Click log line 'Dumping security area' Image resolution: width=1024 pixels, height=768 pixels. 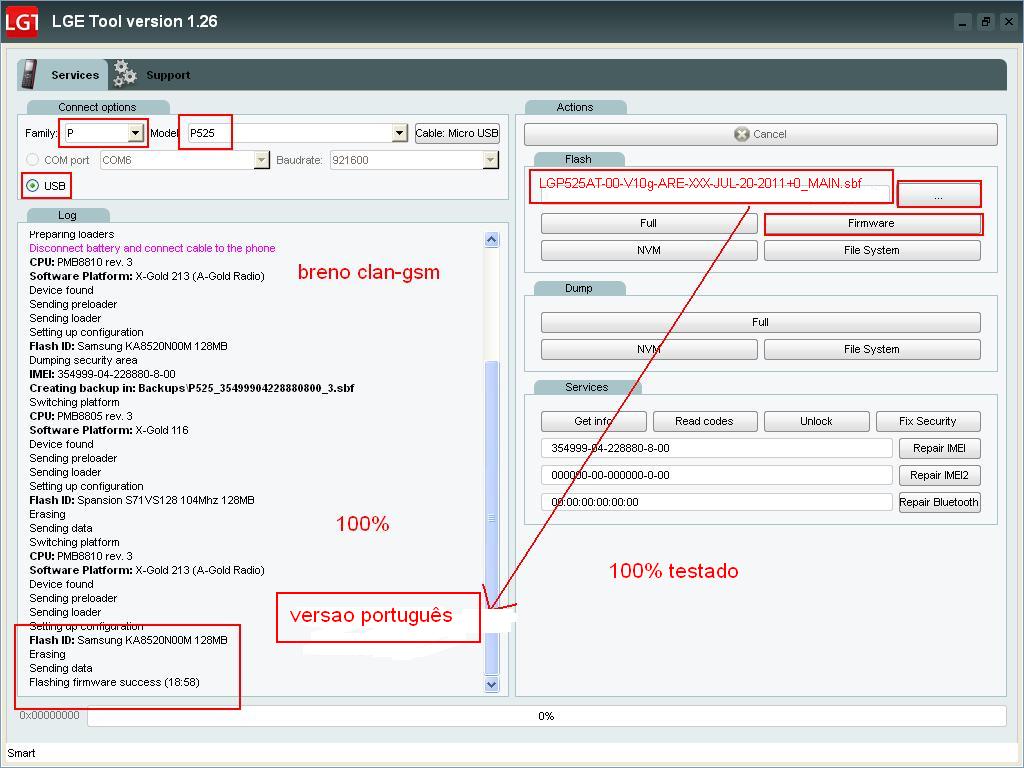coord(83,360)
